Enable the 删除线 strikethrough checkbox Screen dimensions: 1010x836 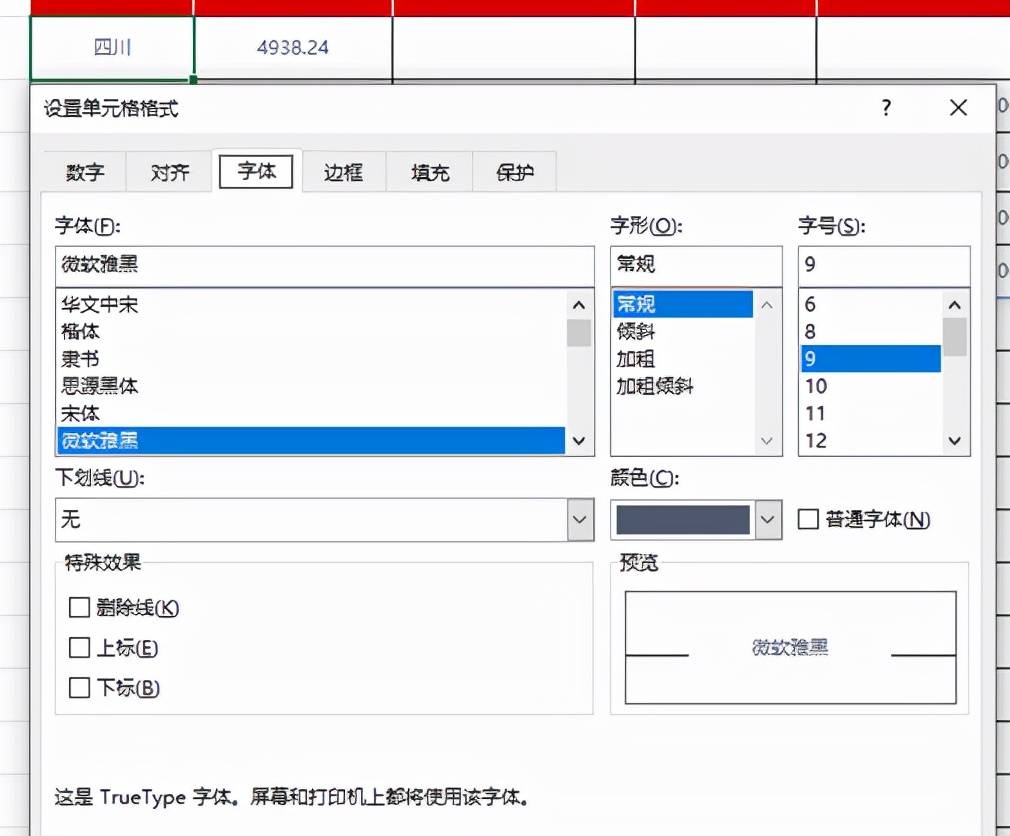coord(79,607)
